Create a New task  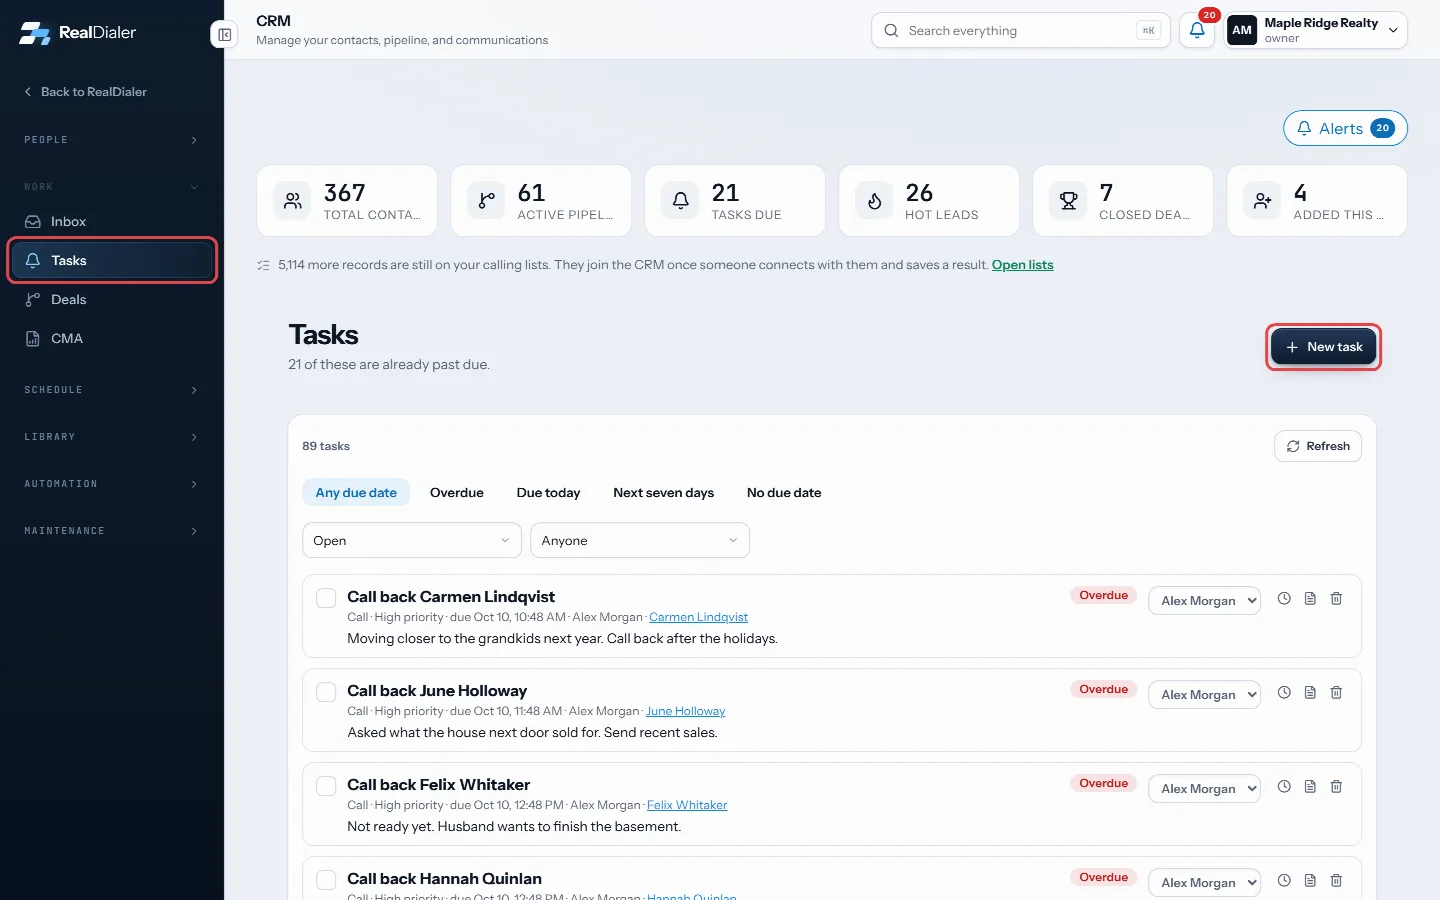[1324, 347]
